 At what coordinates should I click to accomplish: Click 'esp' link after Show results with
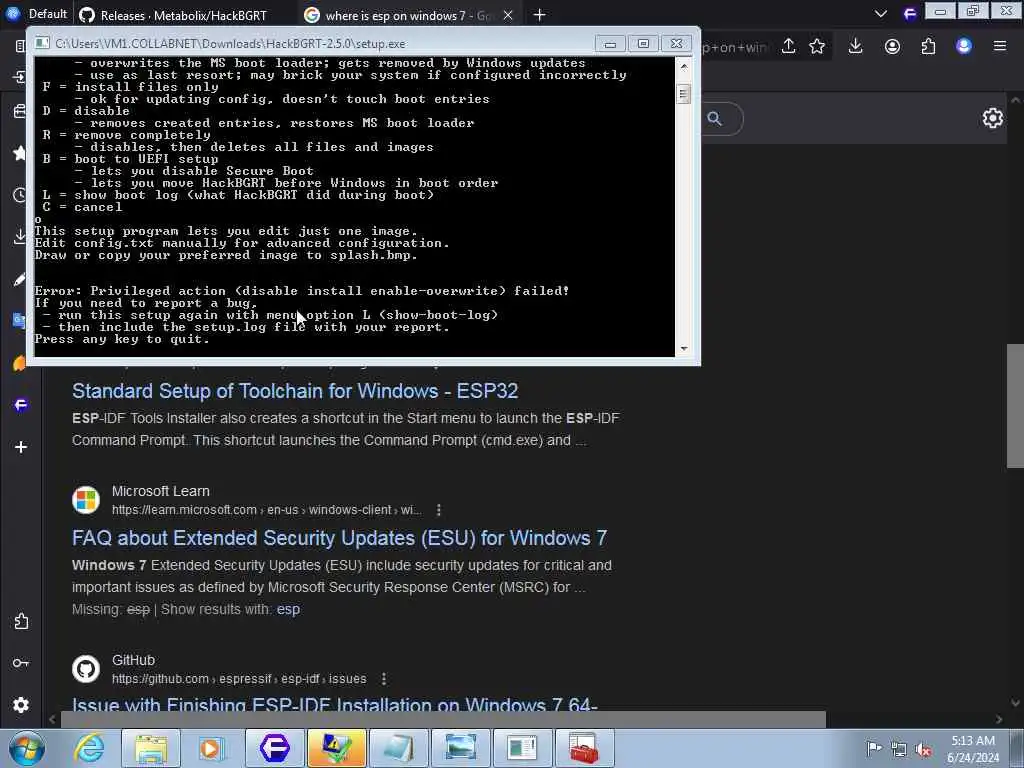288,609
